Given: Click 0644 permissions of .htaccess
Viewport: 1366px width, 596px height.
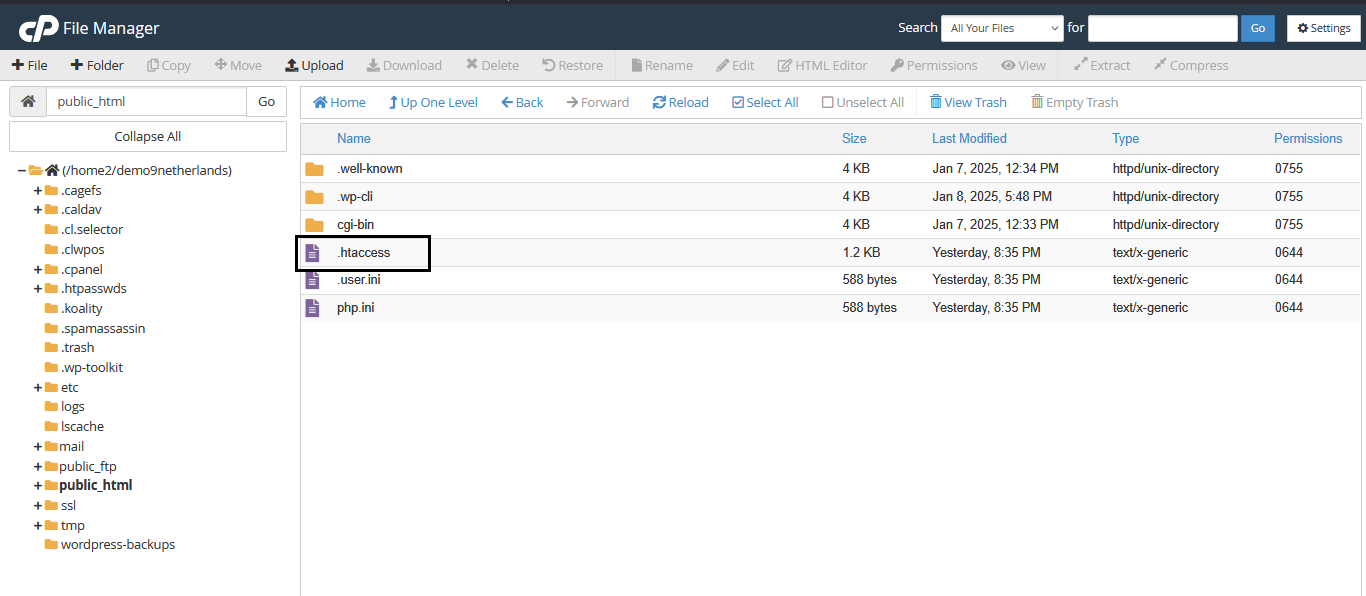Looking at the screenshot, I should pyautogui.click(x=1289, y=252).
